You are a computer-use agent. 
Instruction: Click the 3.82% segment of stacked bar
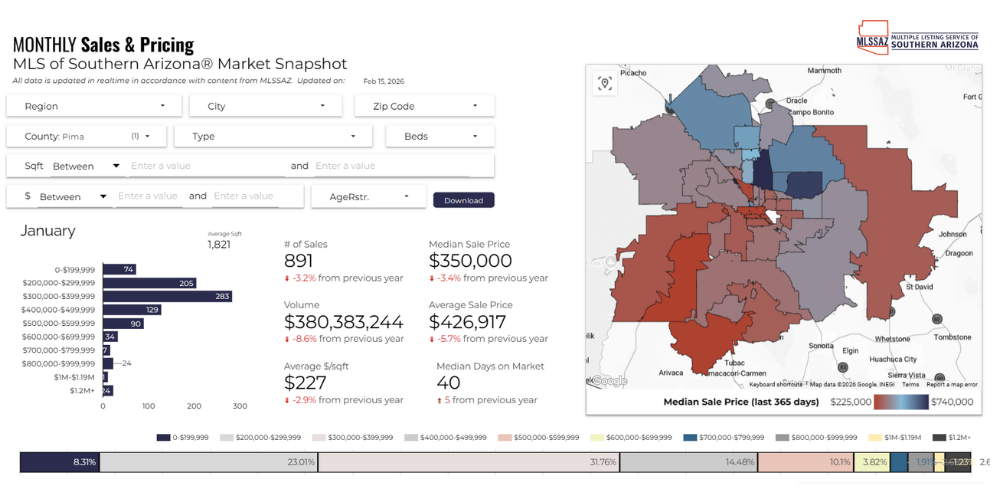(x=872, y=462)
